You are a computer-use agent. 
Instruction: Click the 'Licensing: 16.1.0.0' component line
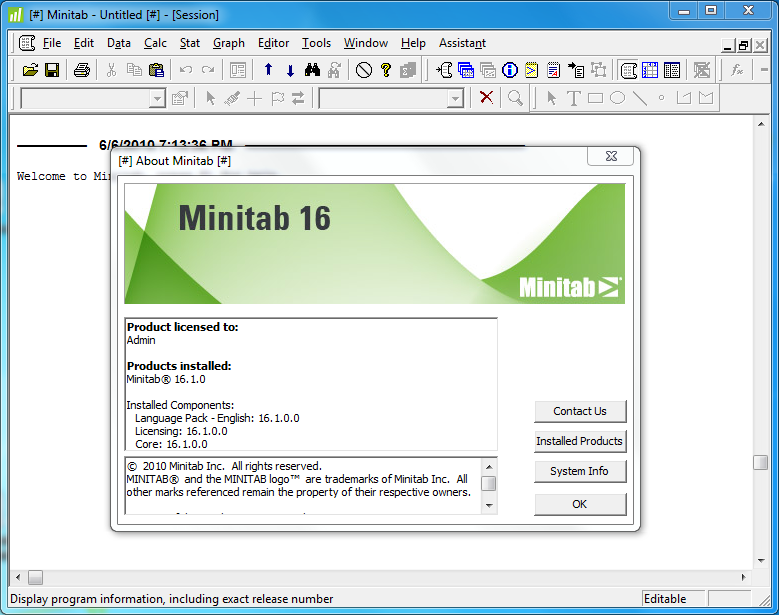(181, 431)
